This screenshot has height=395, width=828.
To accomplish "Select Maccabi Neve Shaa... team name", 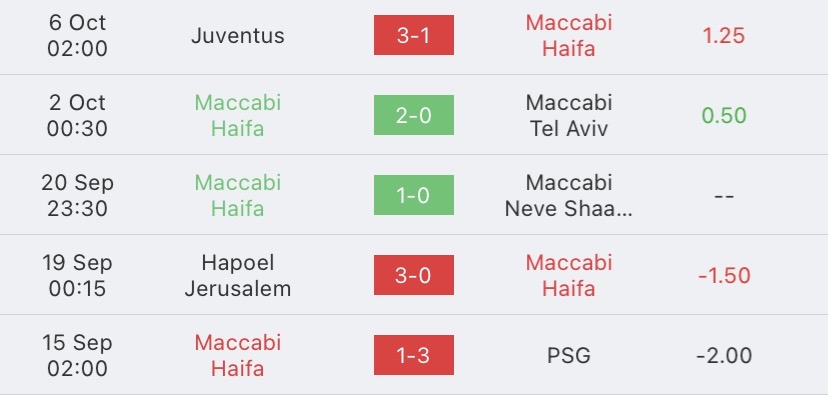I will tap(569, 195).
